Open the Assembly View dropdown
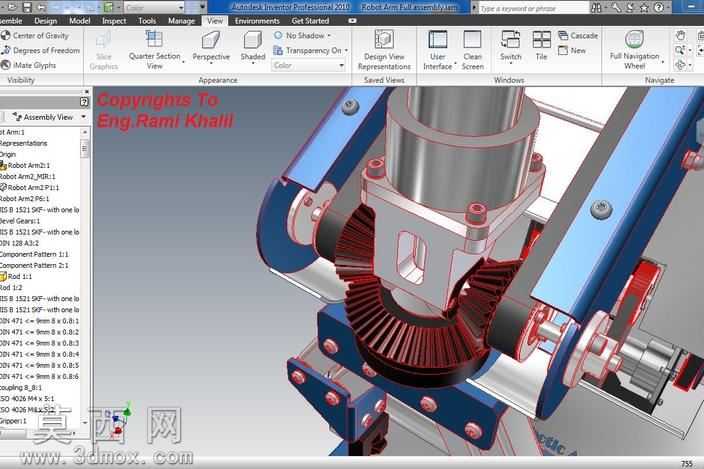 pos(84,117)
